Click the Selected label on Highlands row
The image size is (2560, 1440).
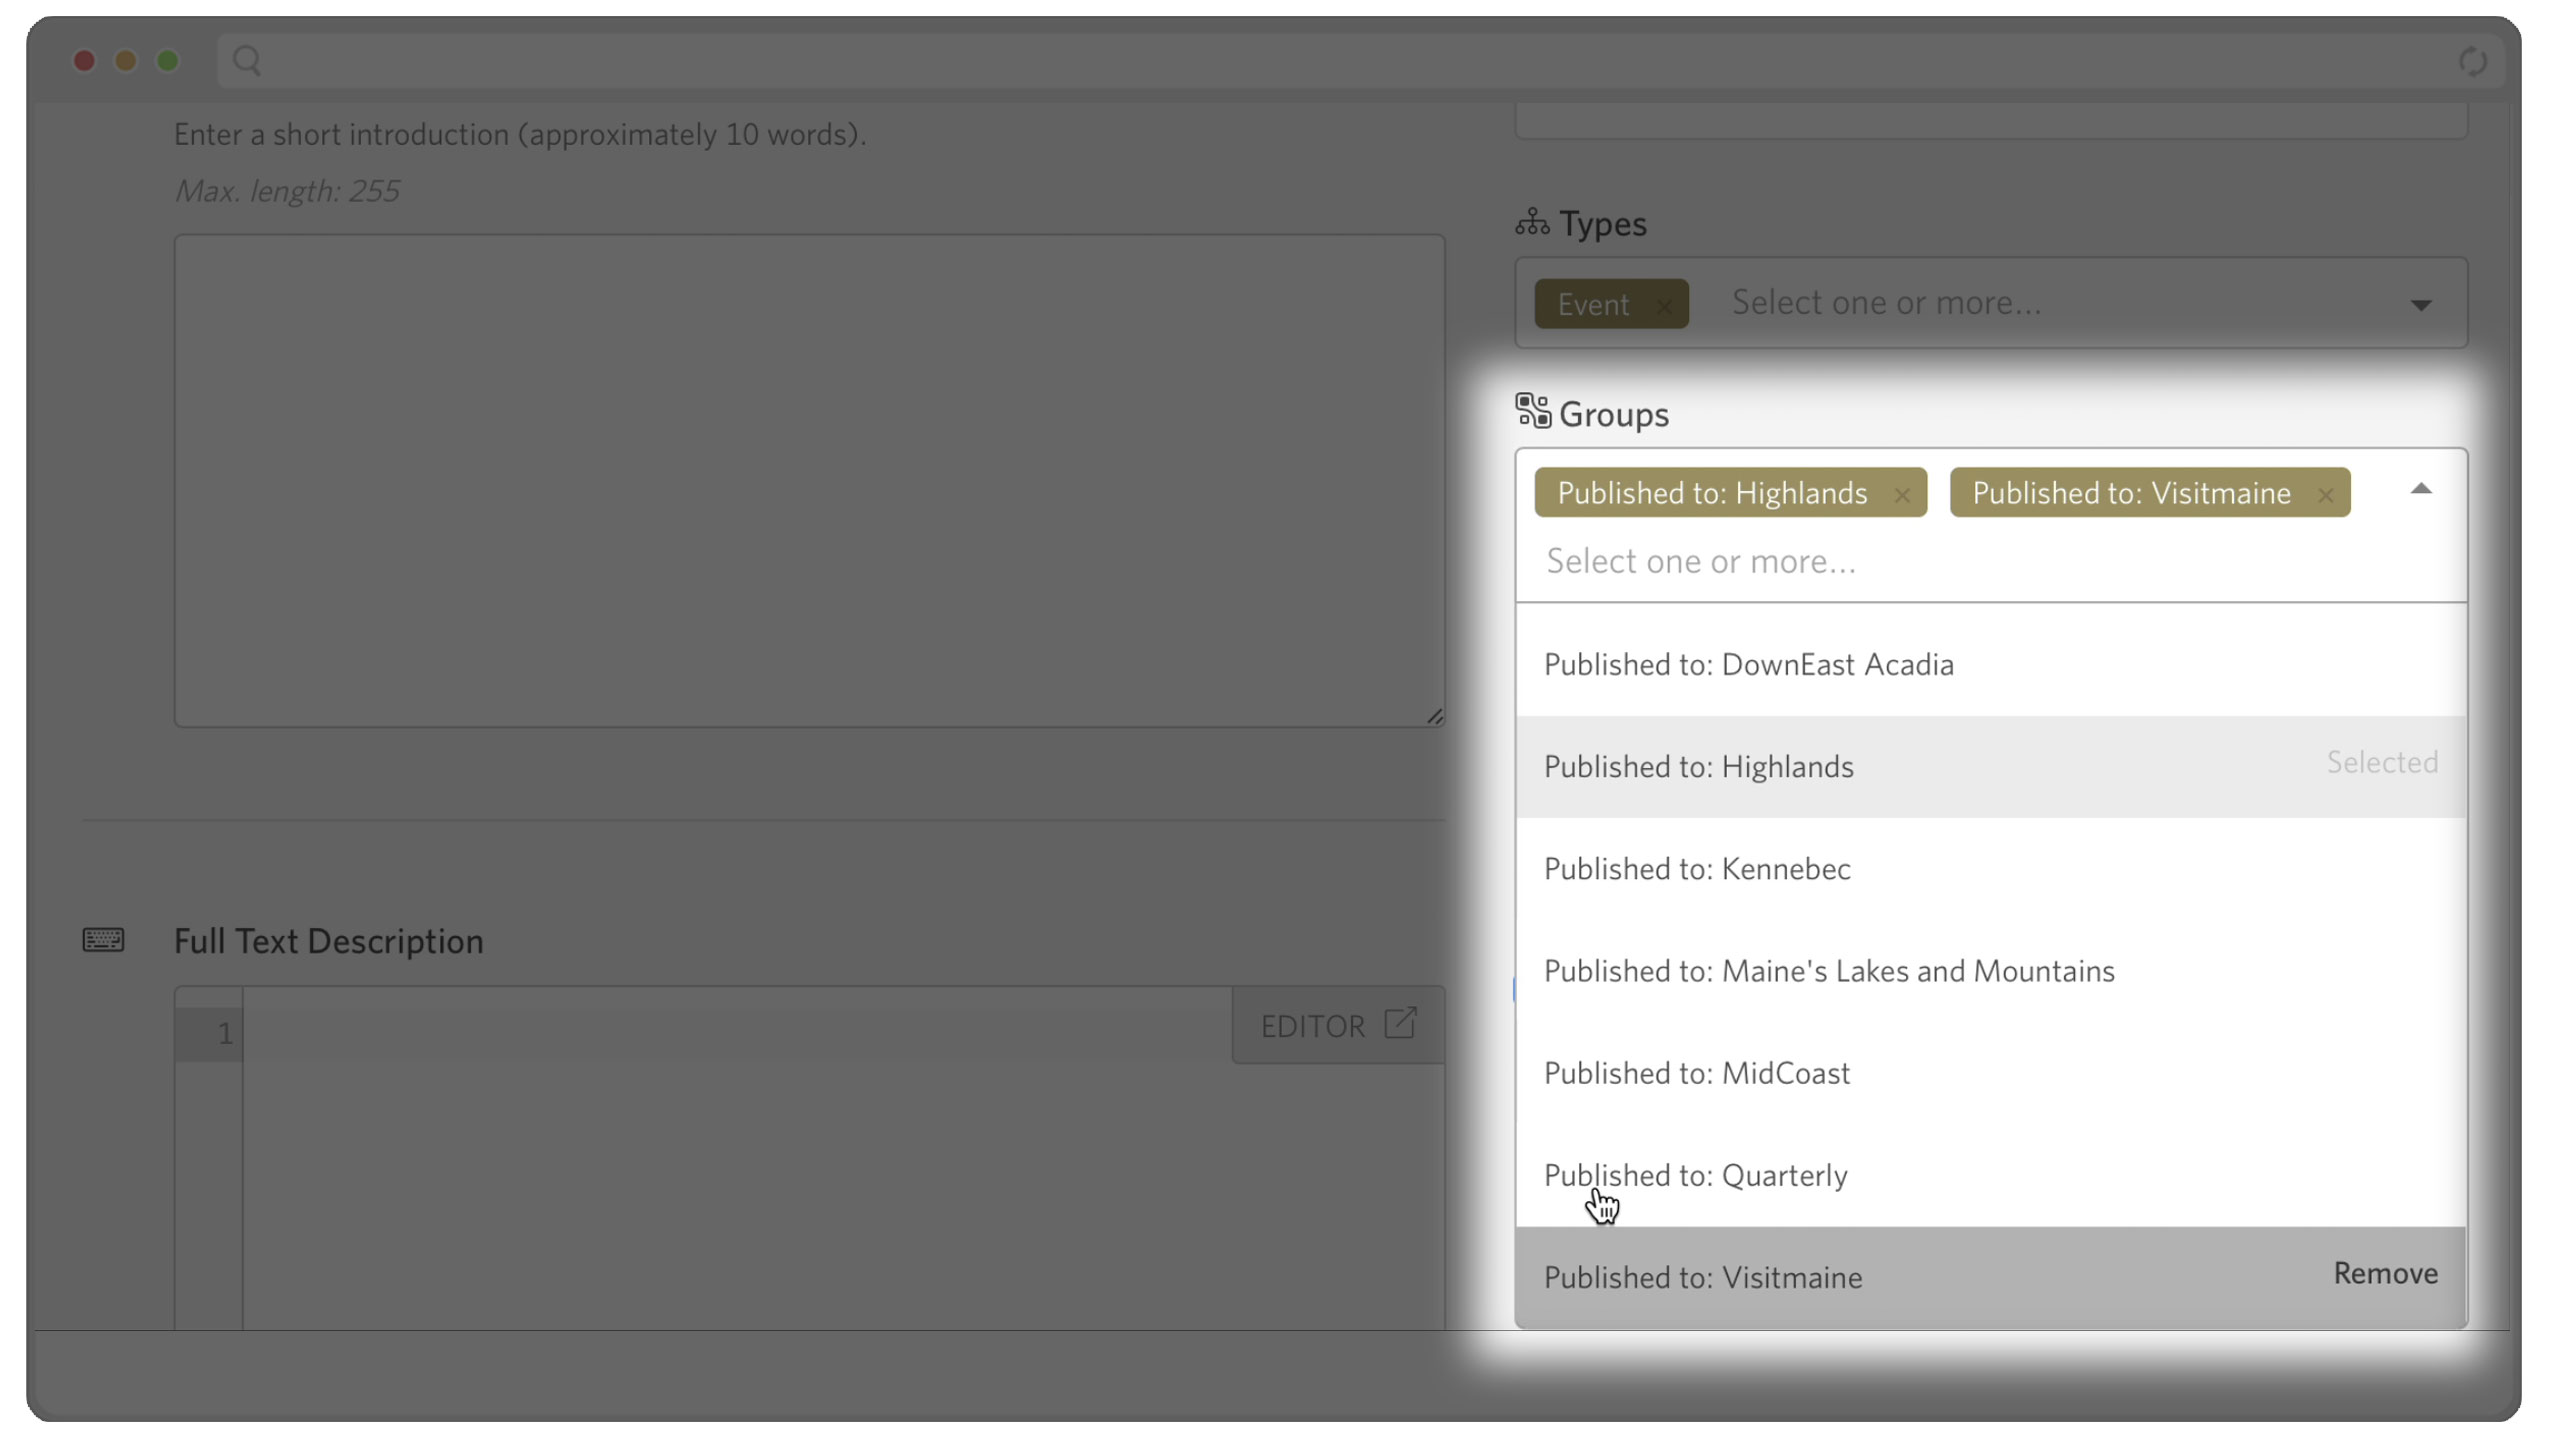pyautogui.click(x=2382, y=763)
